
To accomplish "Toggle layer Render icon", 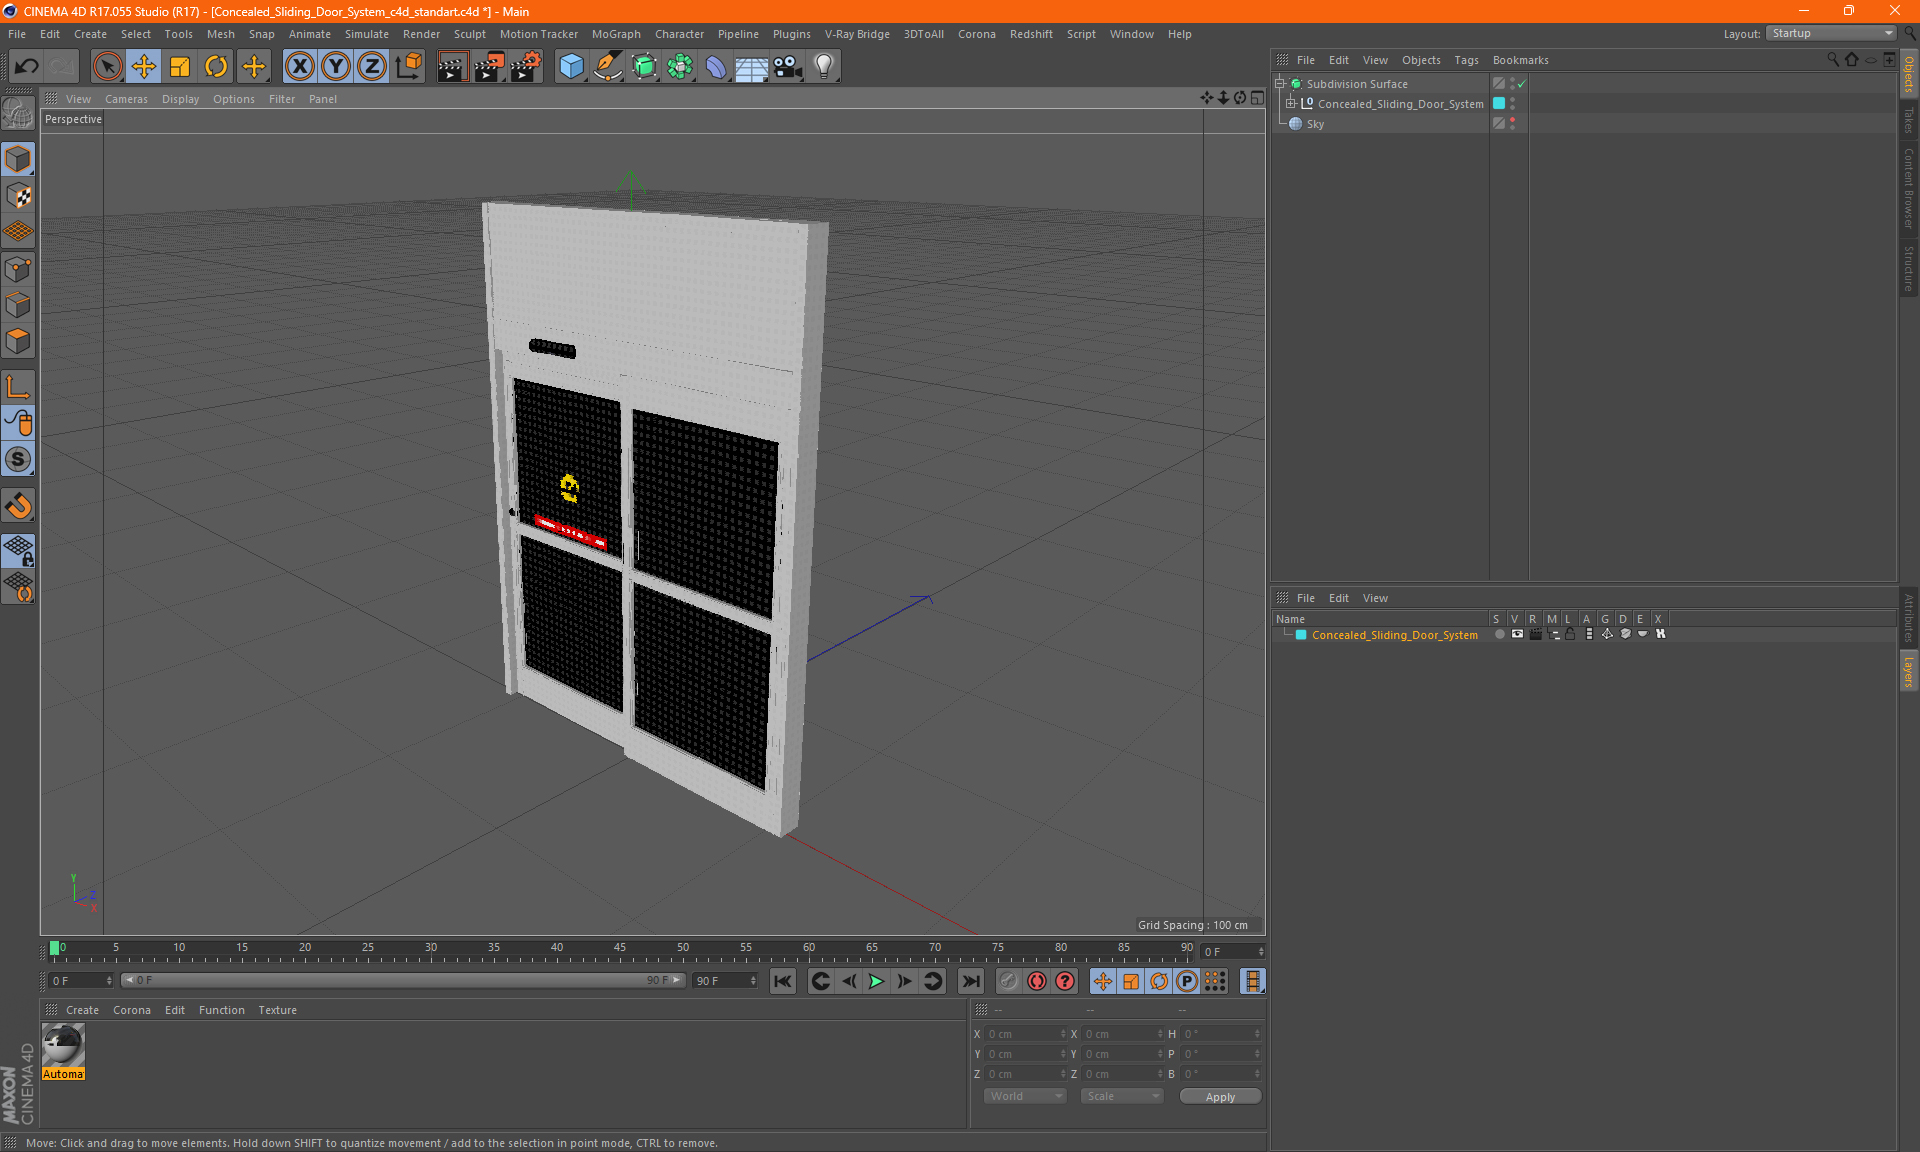I will 1535,634.
